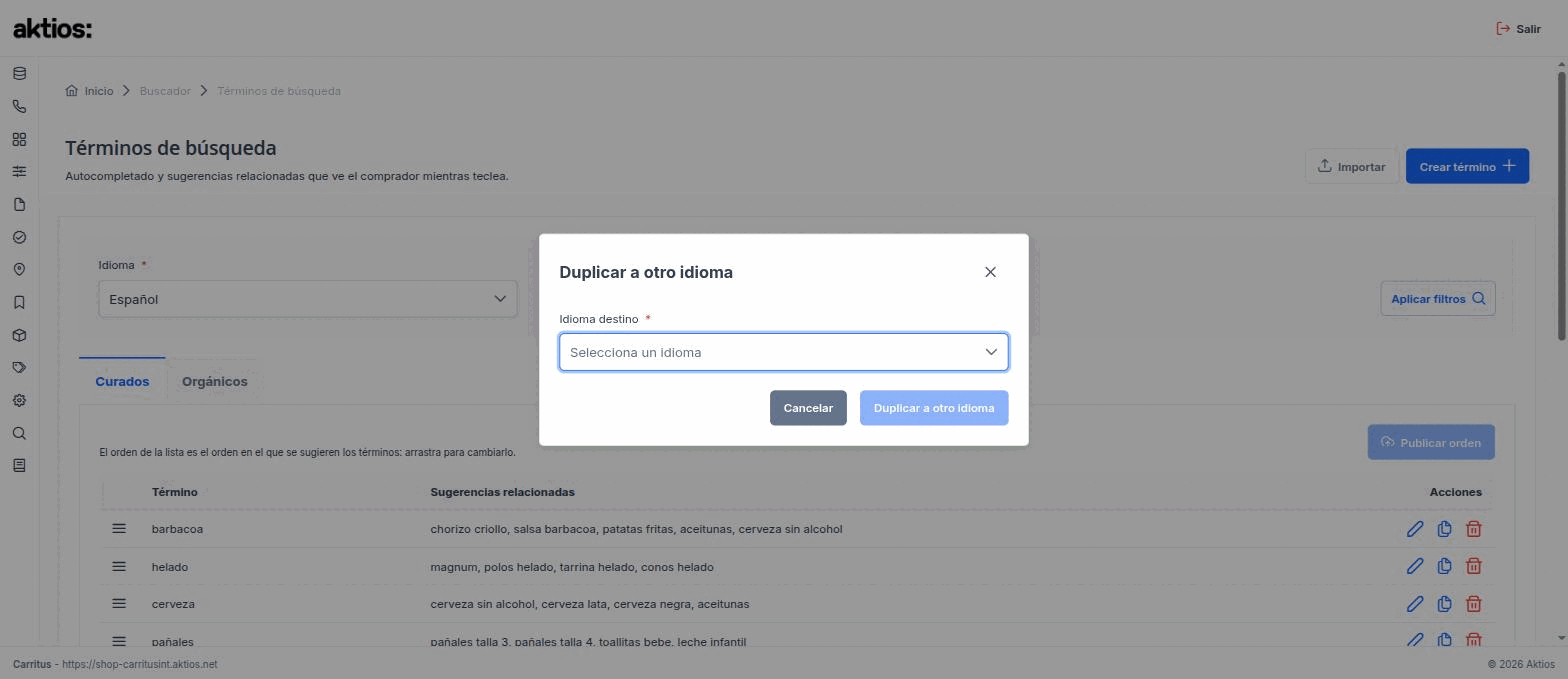Grab the drag handle of barbacoa row

pos(119,528)
